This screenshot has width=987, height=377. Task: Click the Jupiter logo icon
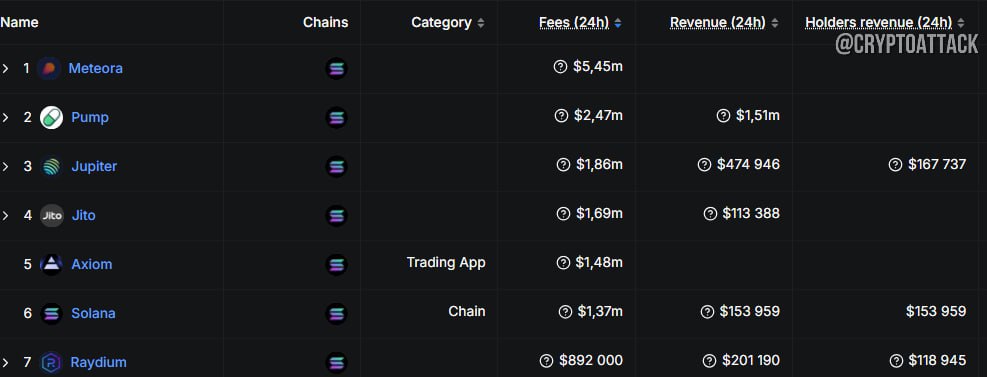[52, 167]
